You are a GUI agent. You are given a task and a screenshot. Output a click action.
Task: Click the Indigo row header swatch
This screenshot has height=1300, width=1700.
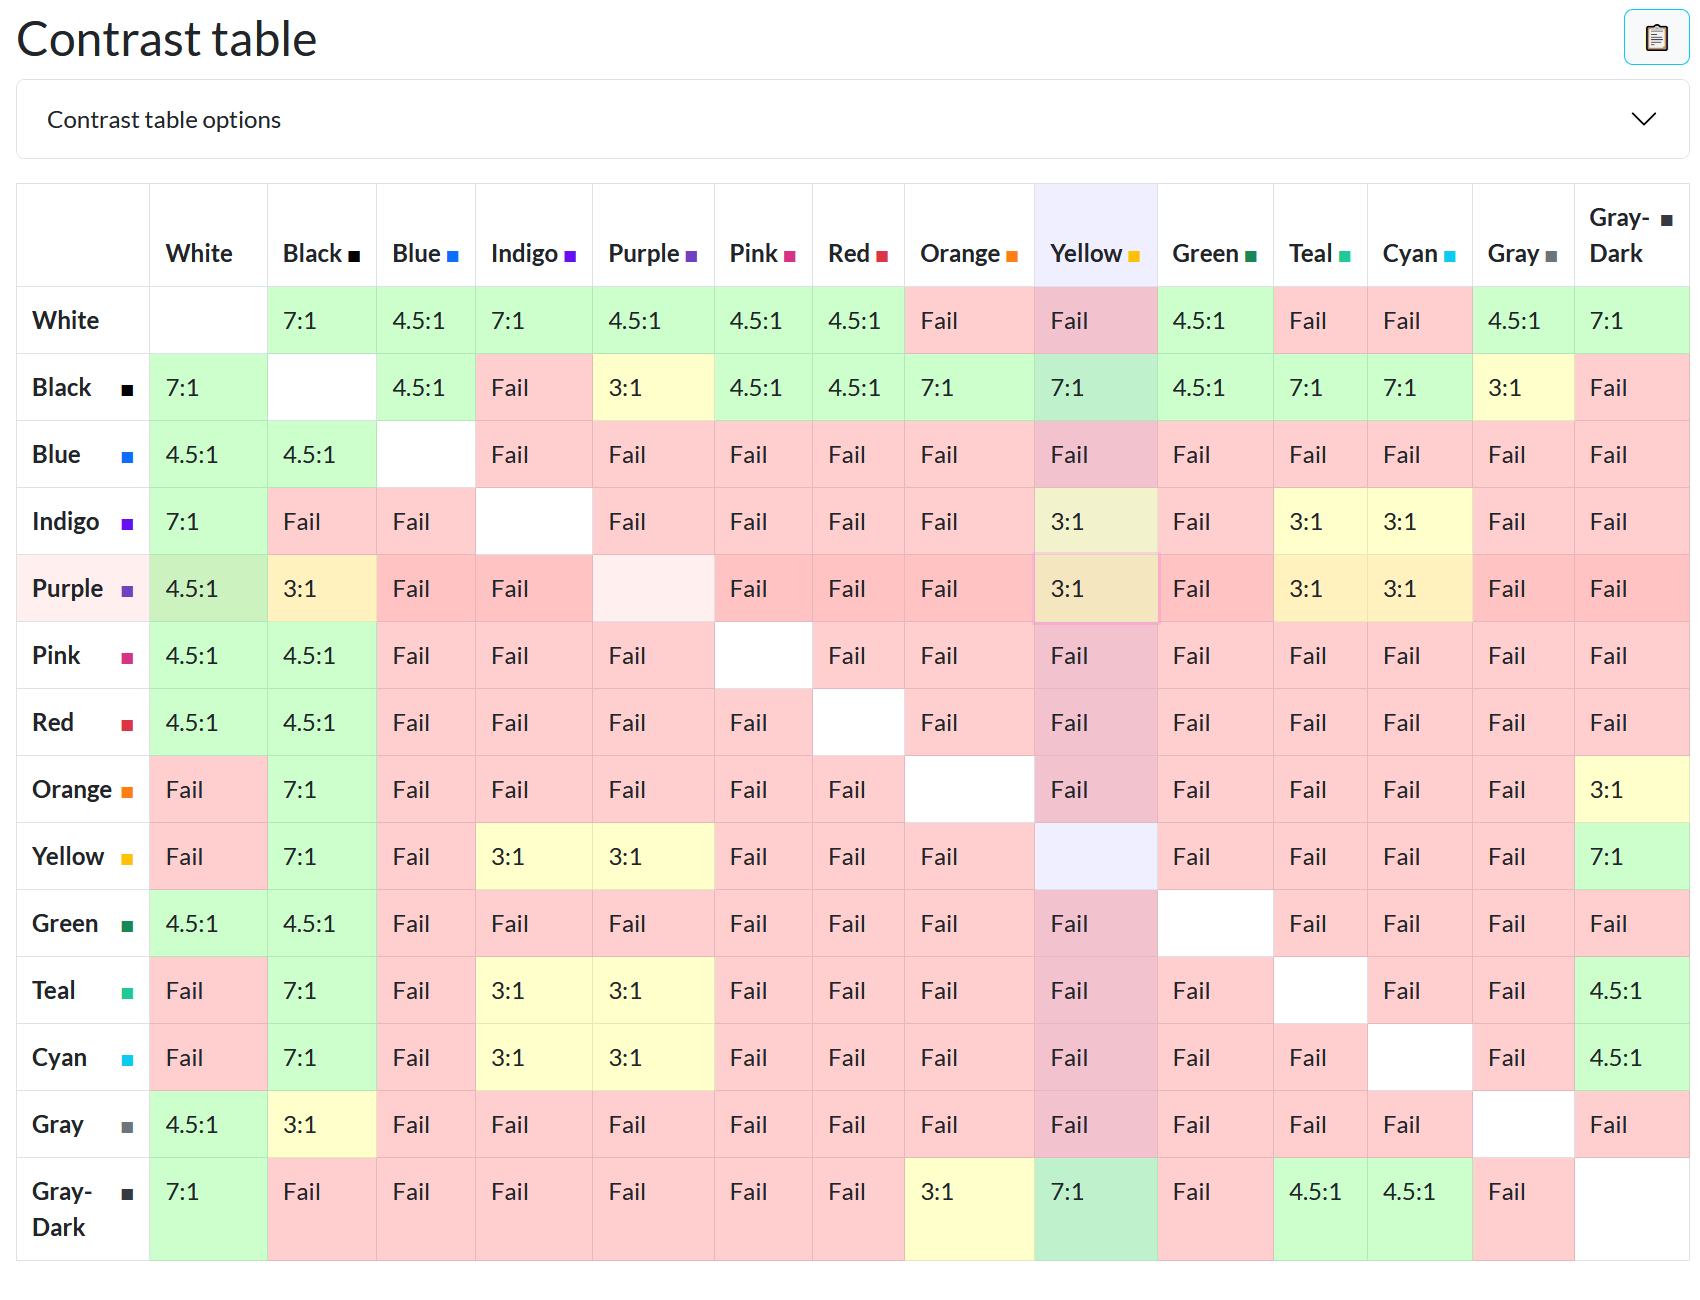[x=127, y=524]
